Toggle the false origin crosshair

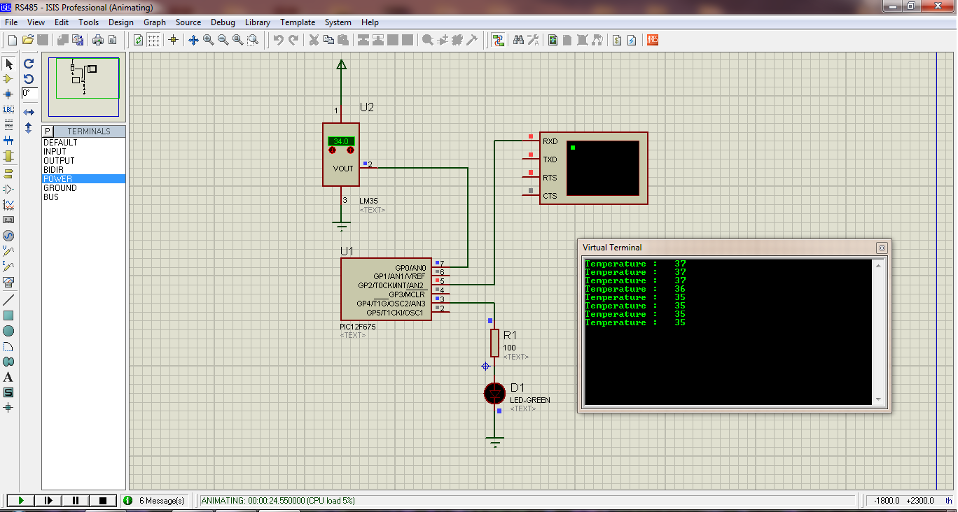point(174,40)
